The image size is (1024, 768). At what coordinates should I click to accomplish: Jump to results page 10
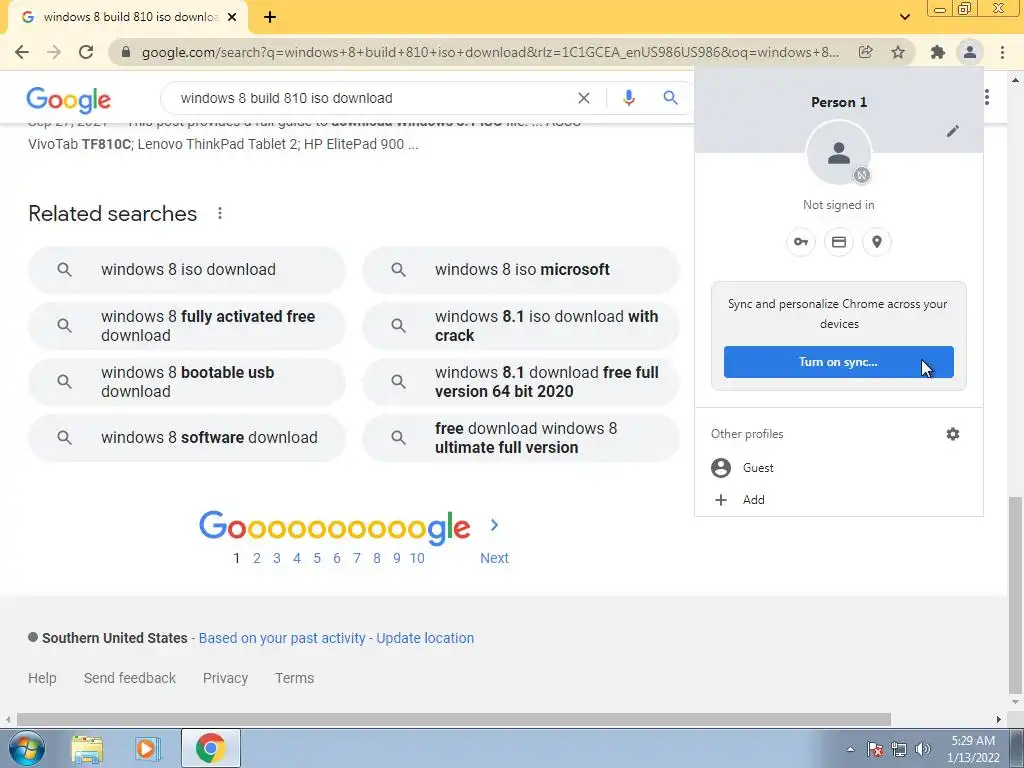point(417,558)
